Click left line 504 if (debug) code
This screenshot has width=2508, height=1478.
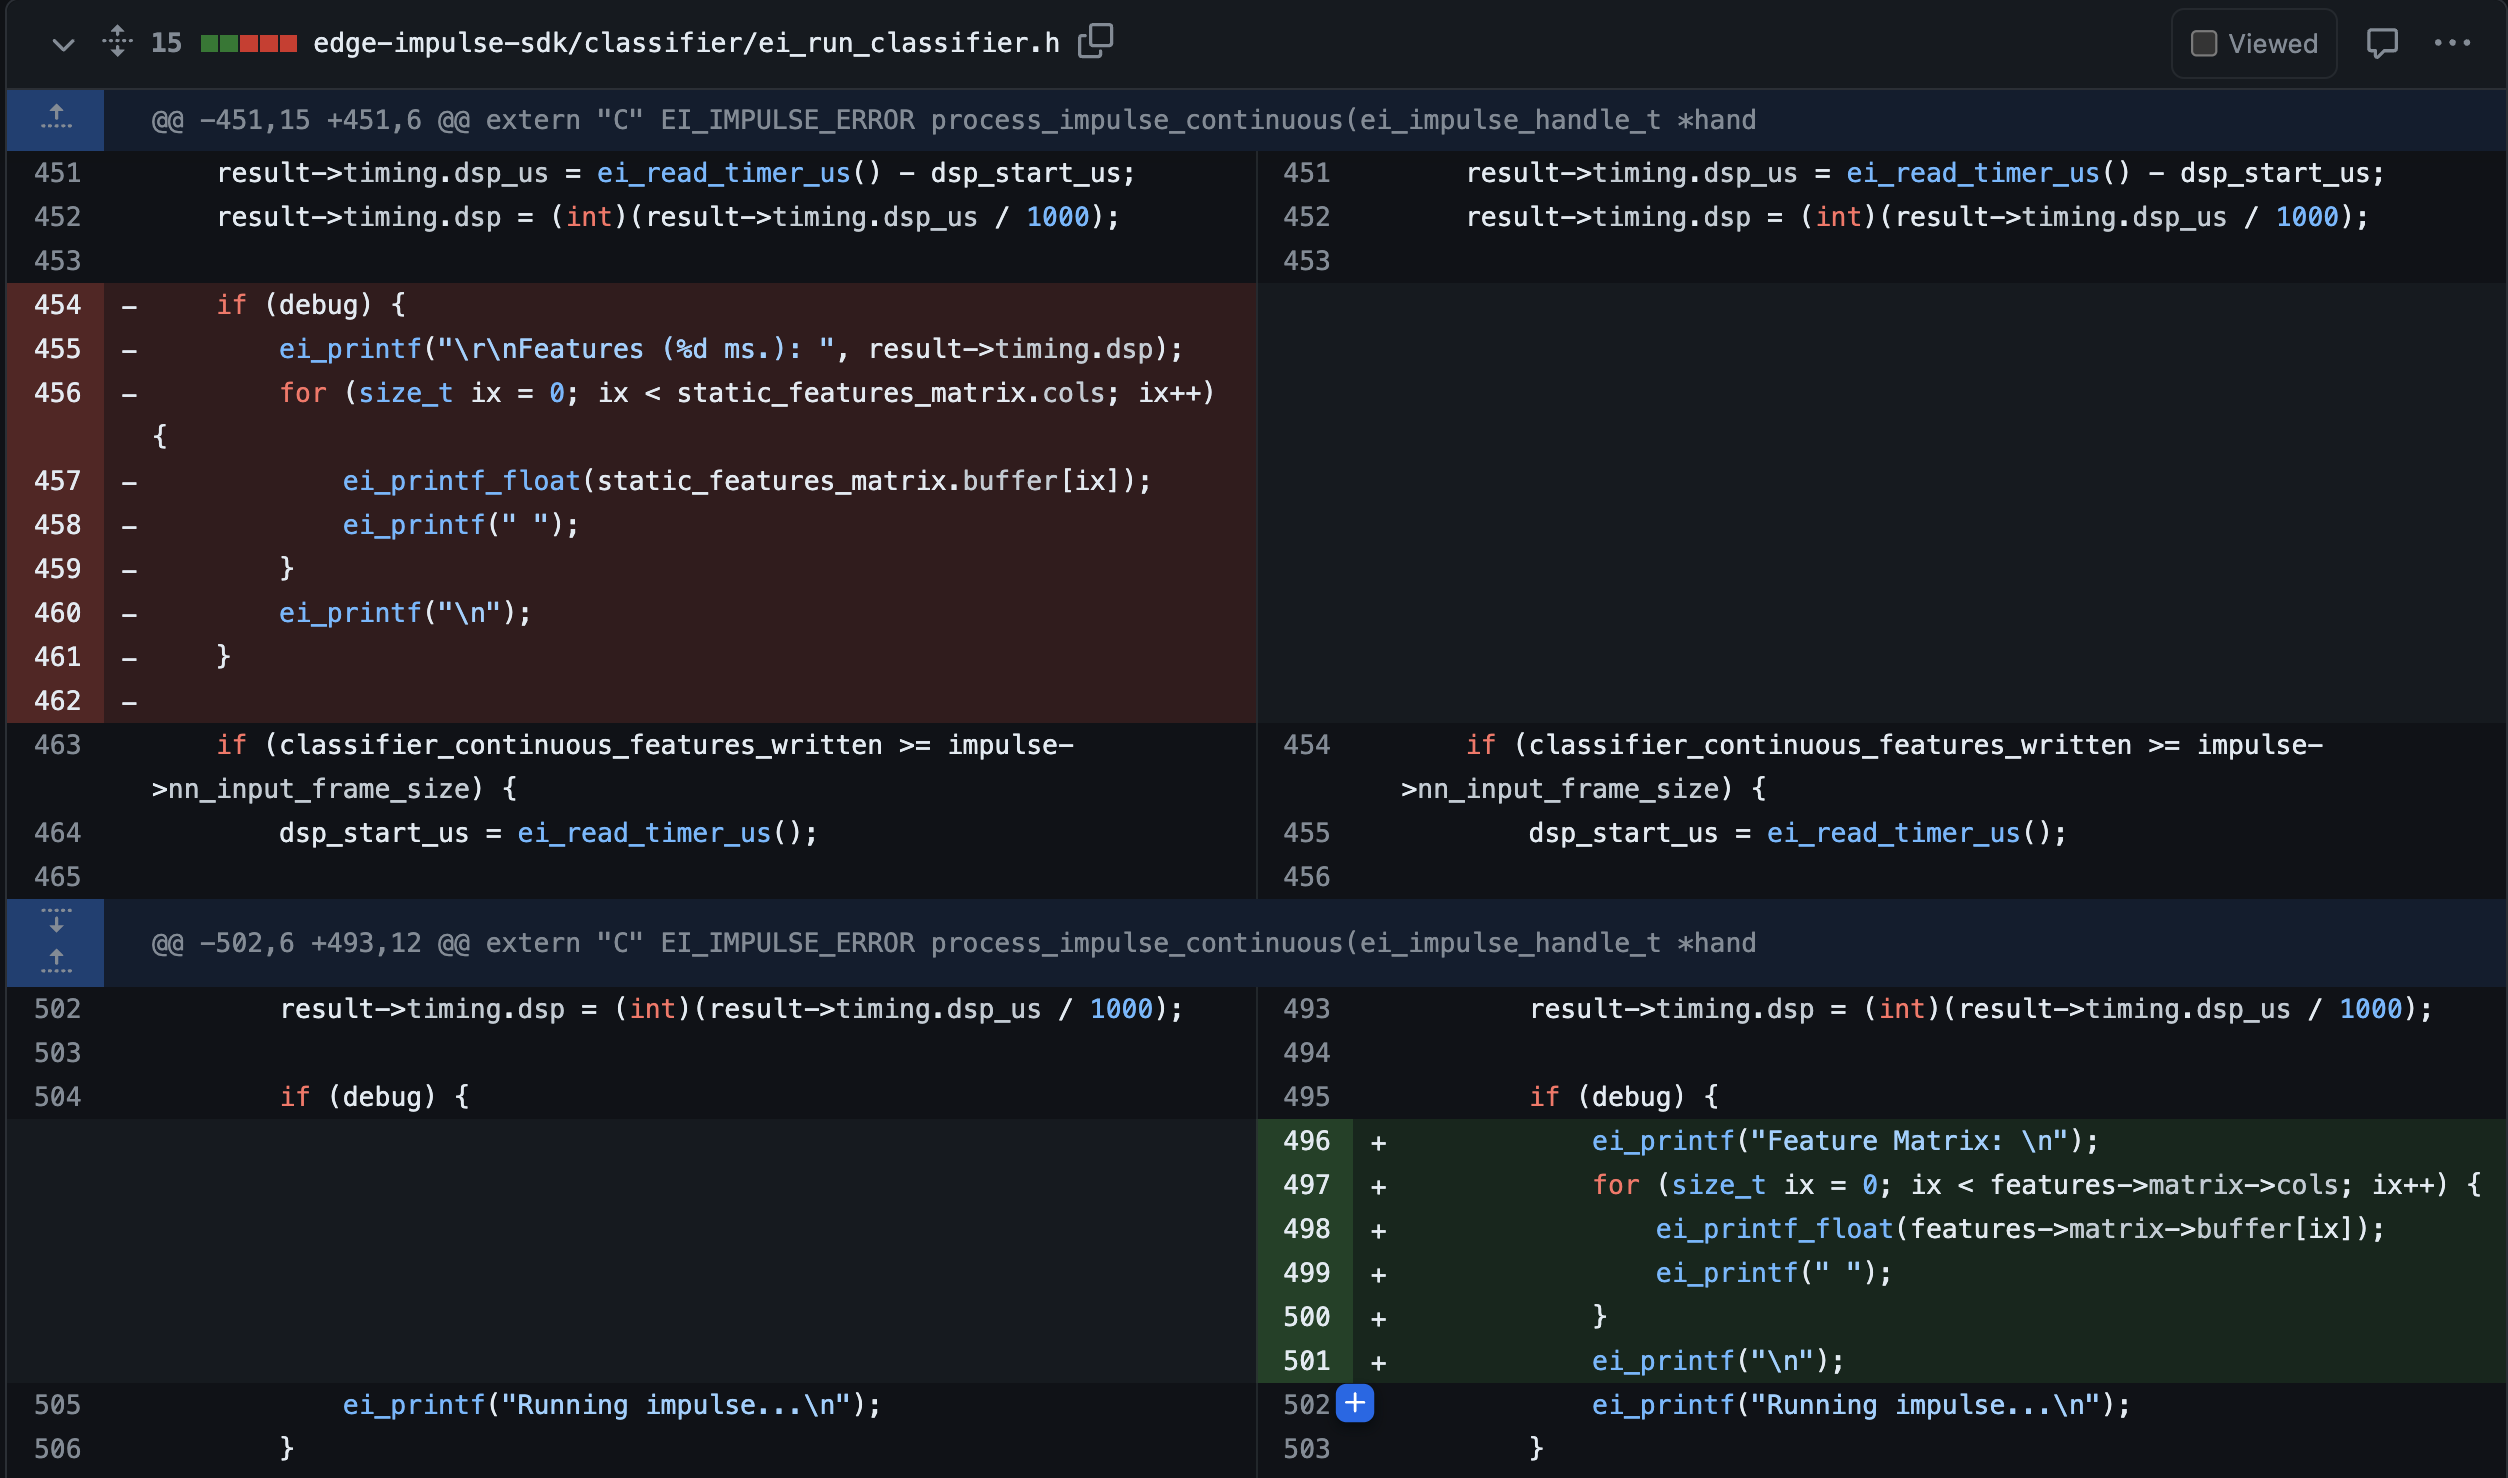point(374,1097)
